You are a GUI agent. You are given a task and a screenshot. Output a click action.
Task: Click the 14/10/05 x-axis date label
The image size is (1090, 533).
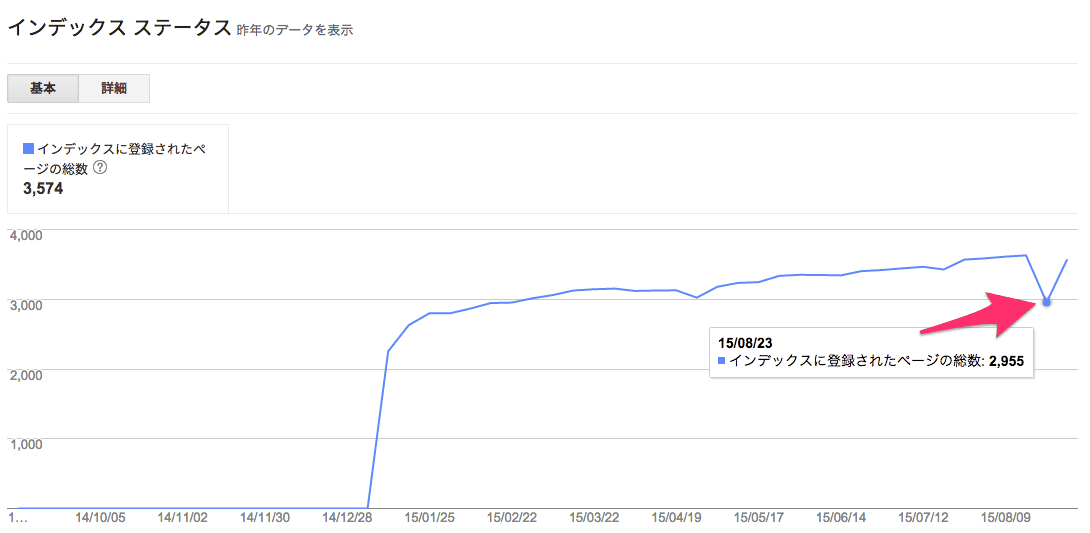[x=100, y=518]
